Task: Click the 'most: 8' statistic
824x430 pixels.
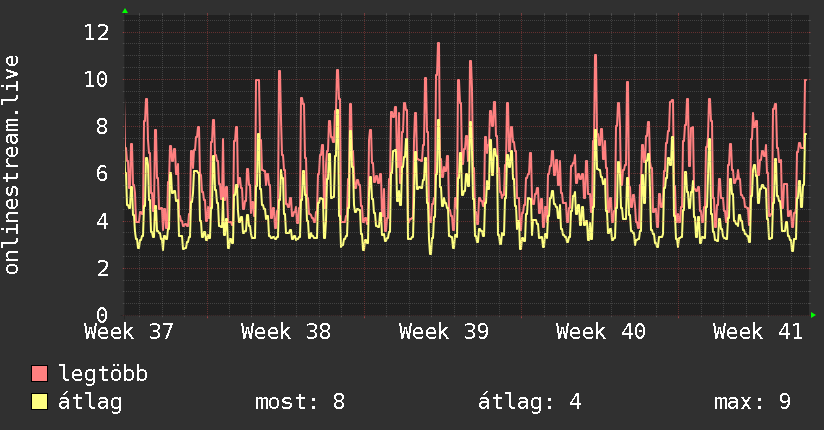Action: (300, 402)
